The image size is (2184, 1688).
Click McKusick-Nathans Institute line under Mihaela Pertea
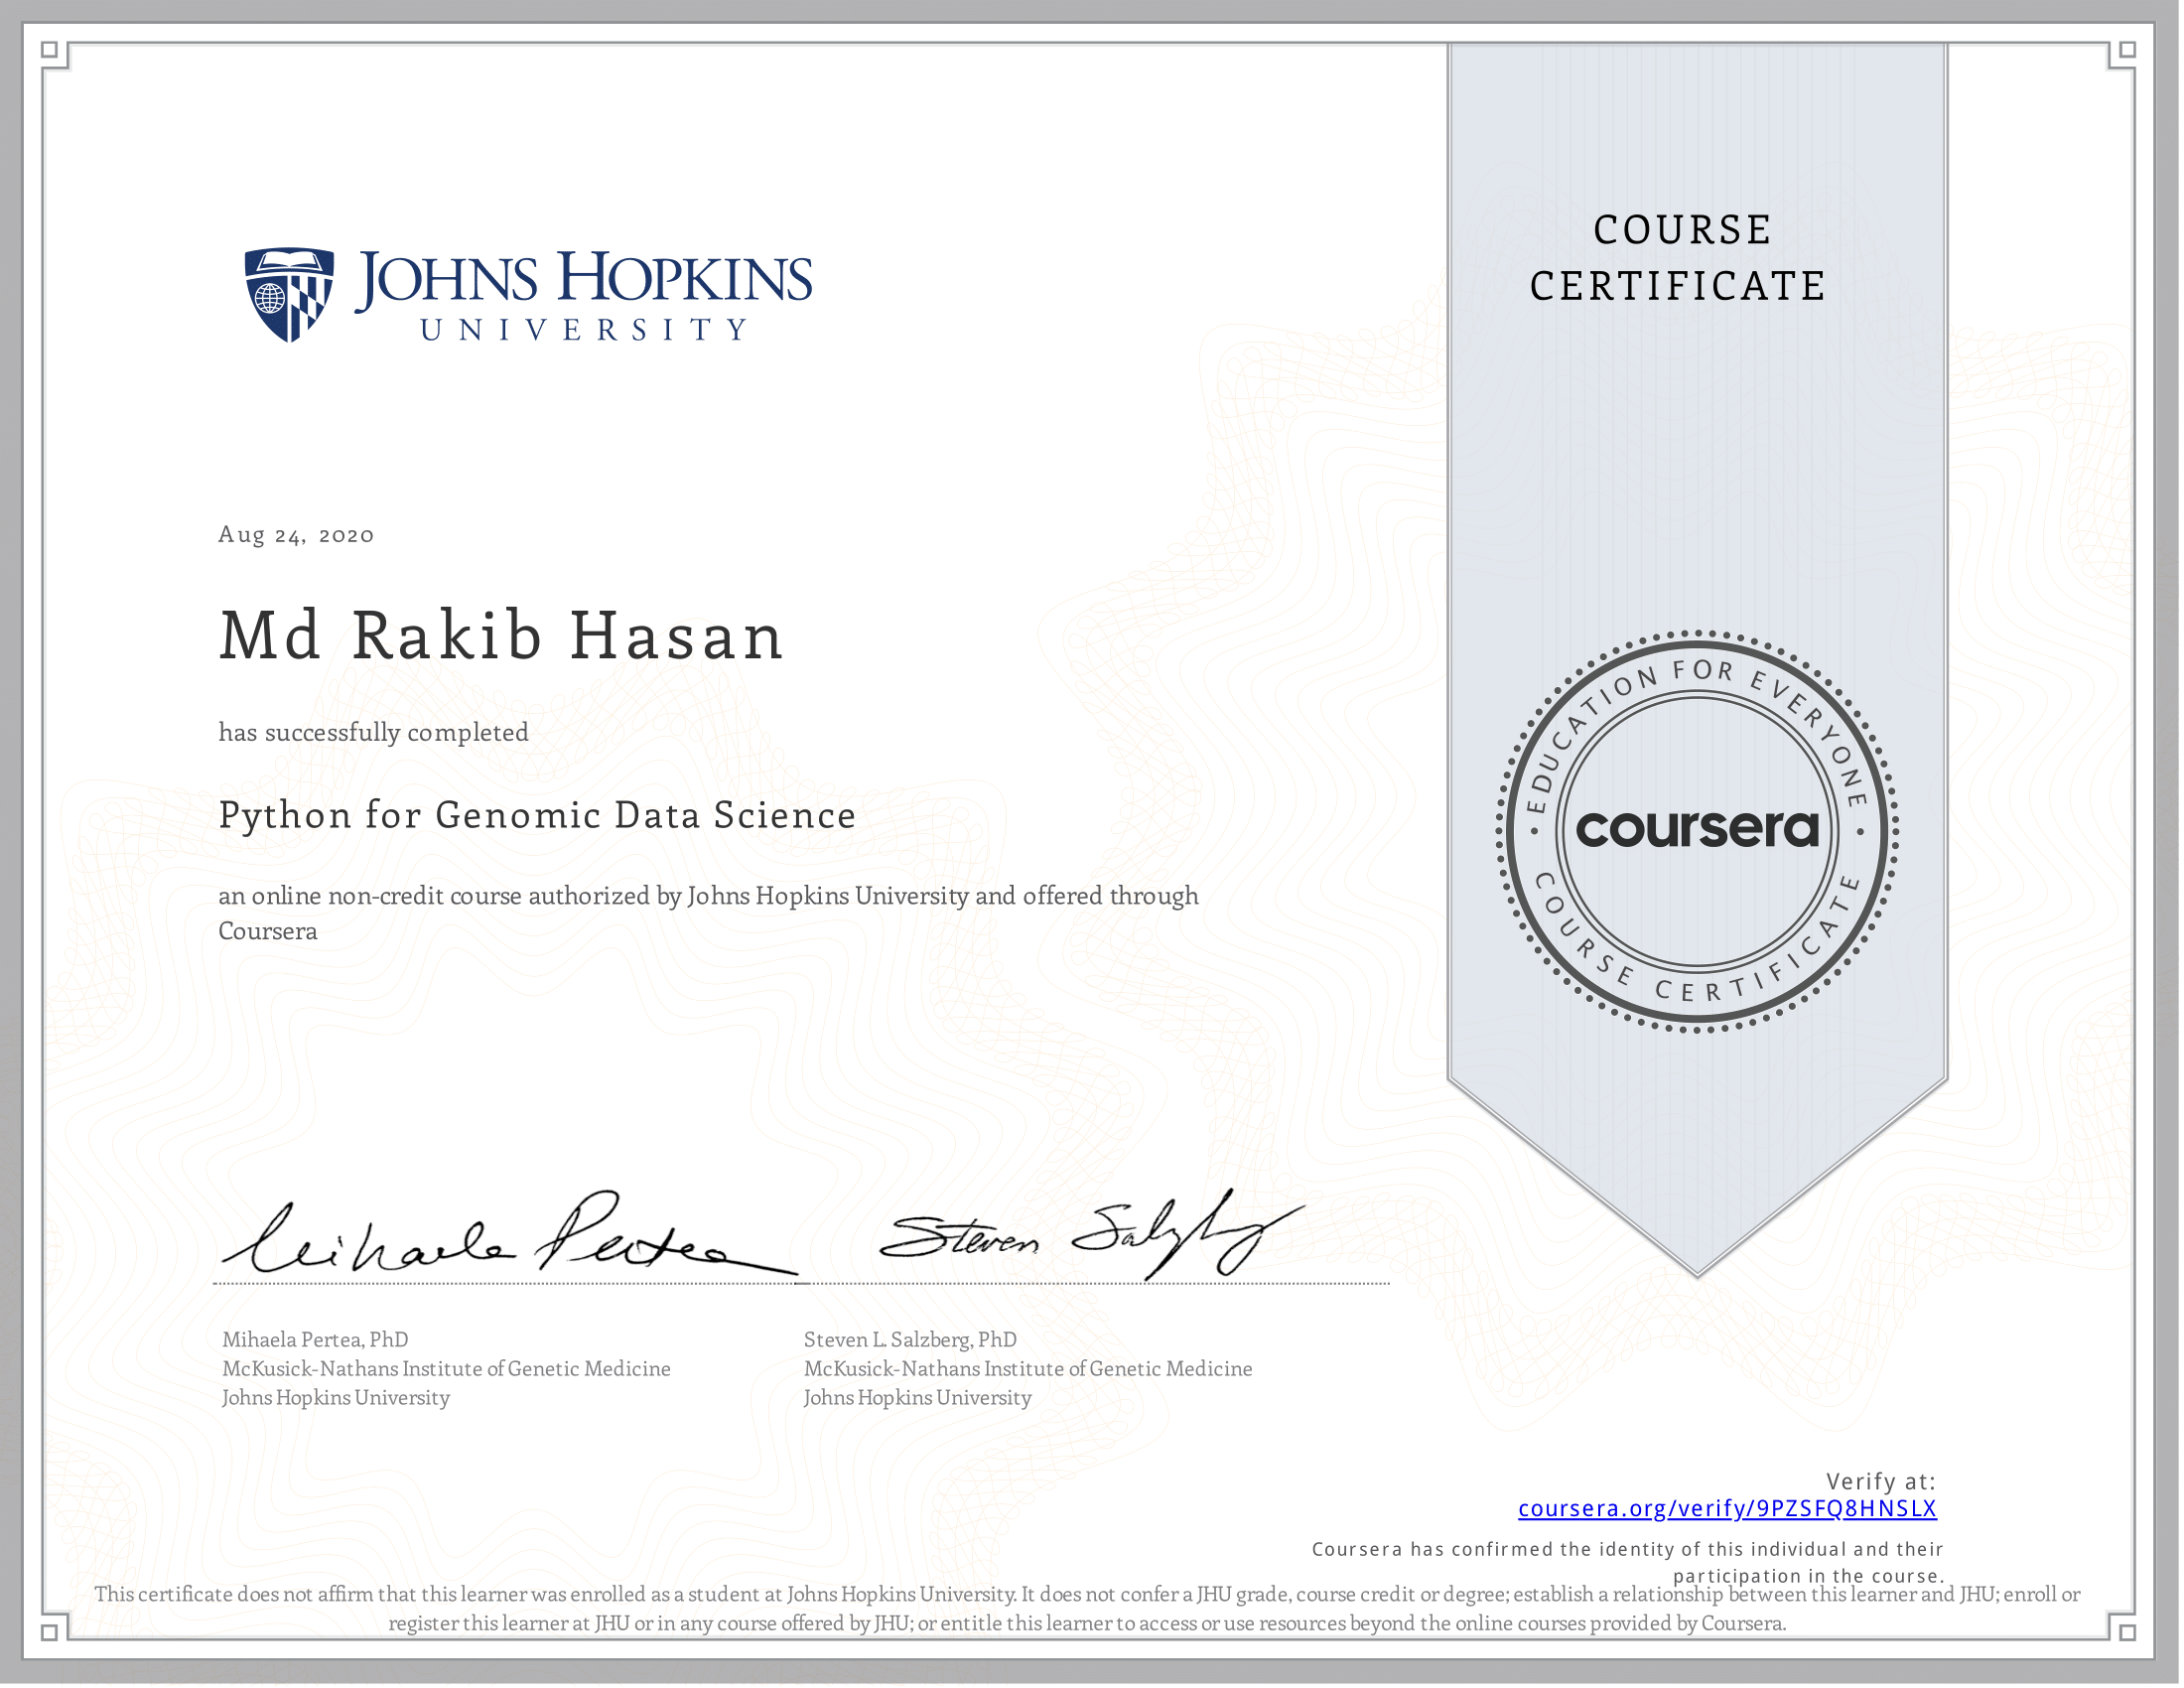(446, 1369)
